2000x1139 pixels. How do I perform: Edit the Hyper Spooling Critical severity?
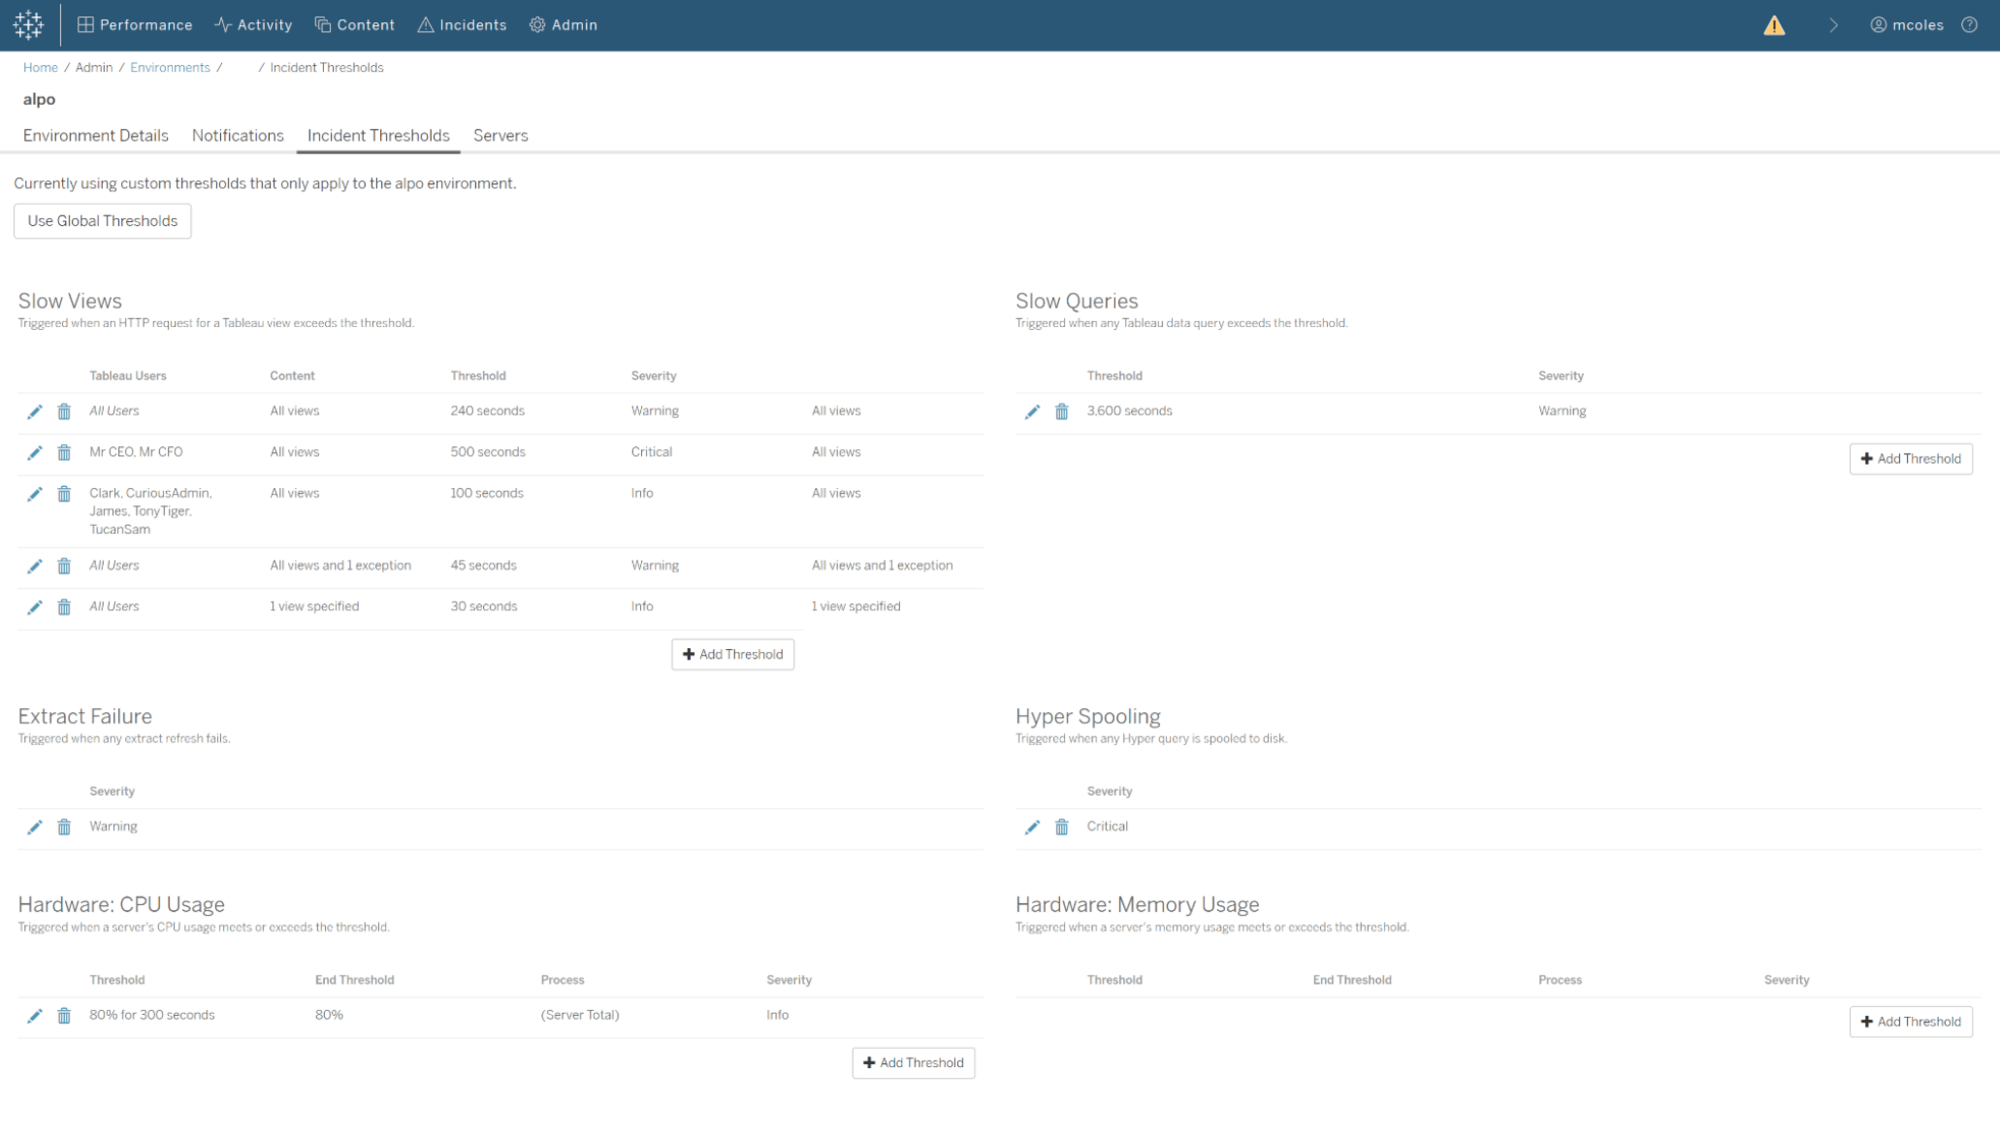point(1032,827)
